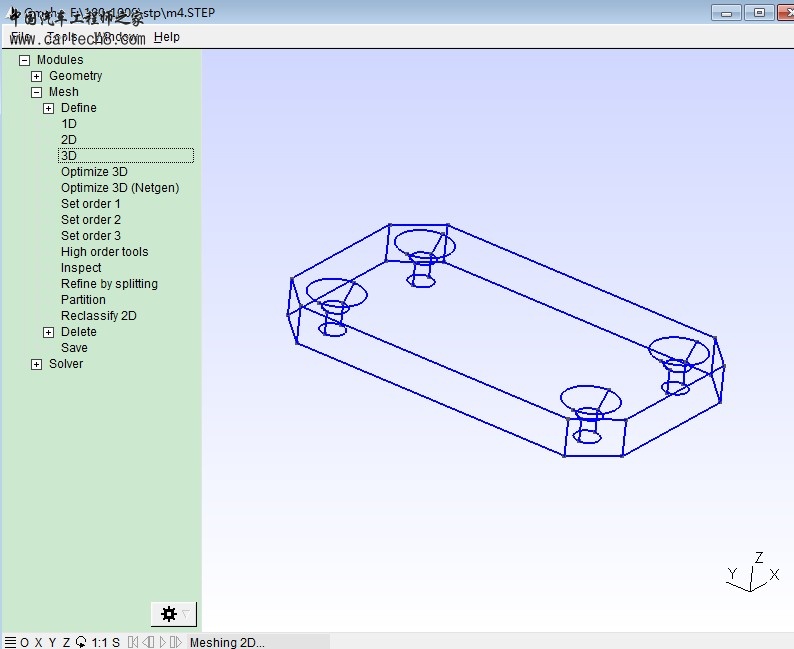This screenshot has width=794, height=649.
Task: Click Refine by splitting
Action: pos(109,284)
